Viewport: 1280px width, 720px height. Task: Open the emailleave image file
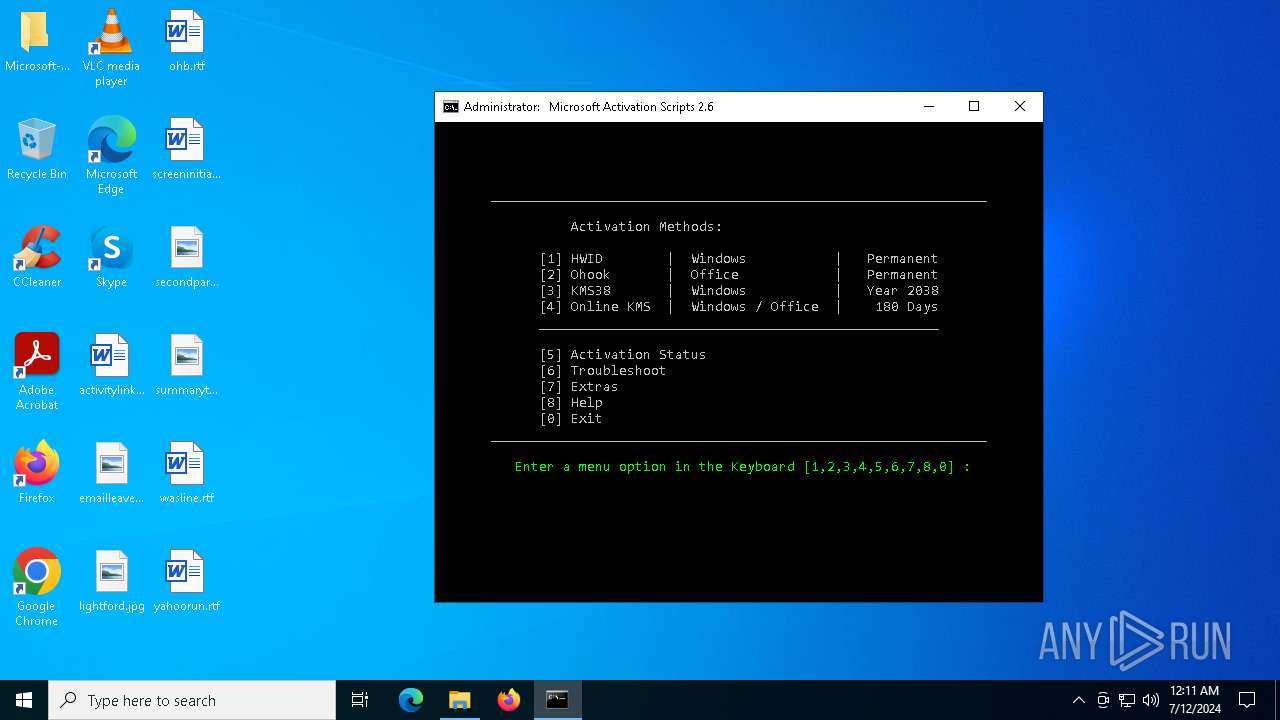click(x=111, y=474)
